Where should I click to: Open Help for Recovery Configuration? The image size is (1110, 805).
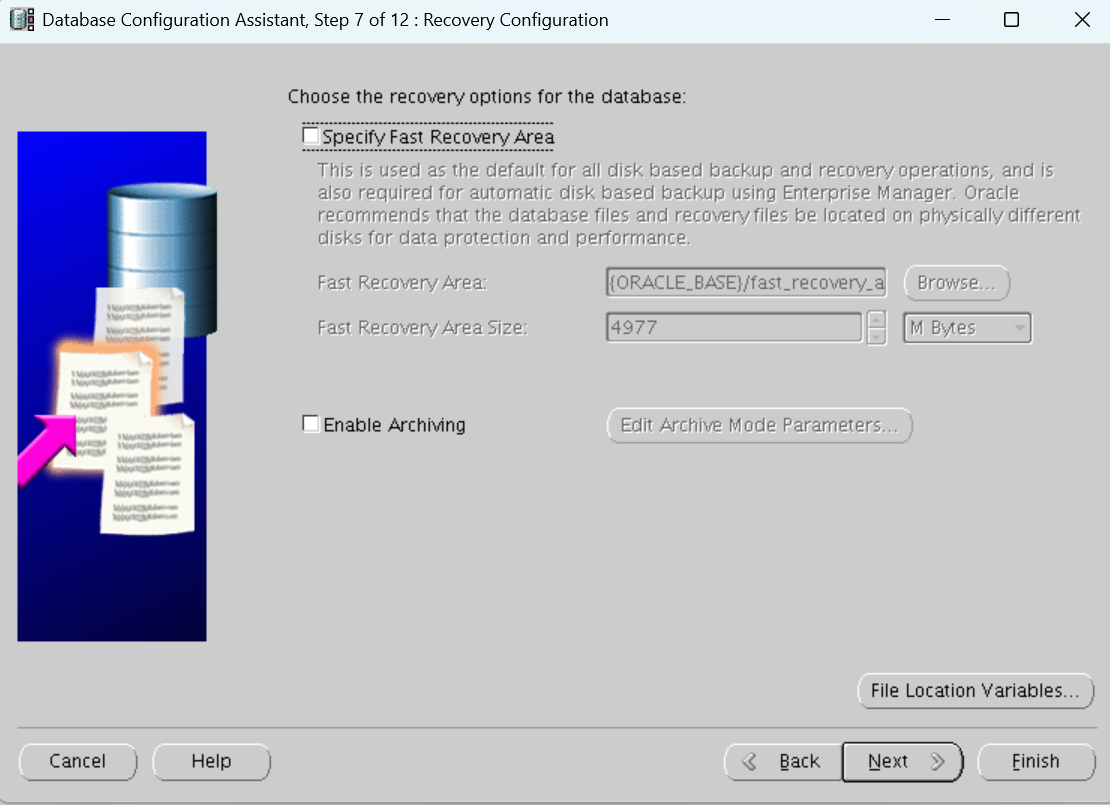click(211, 761)
